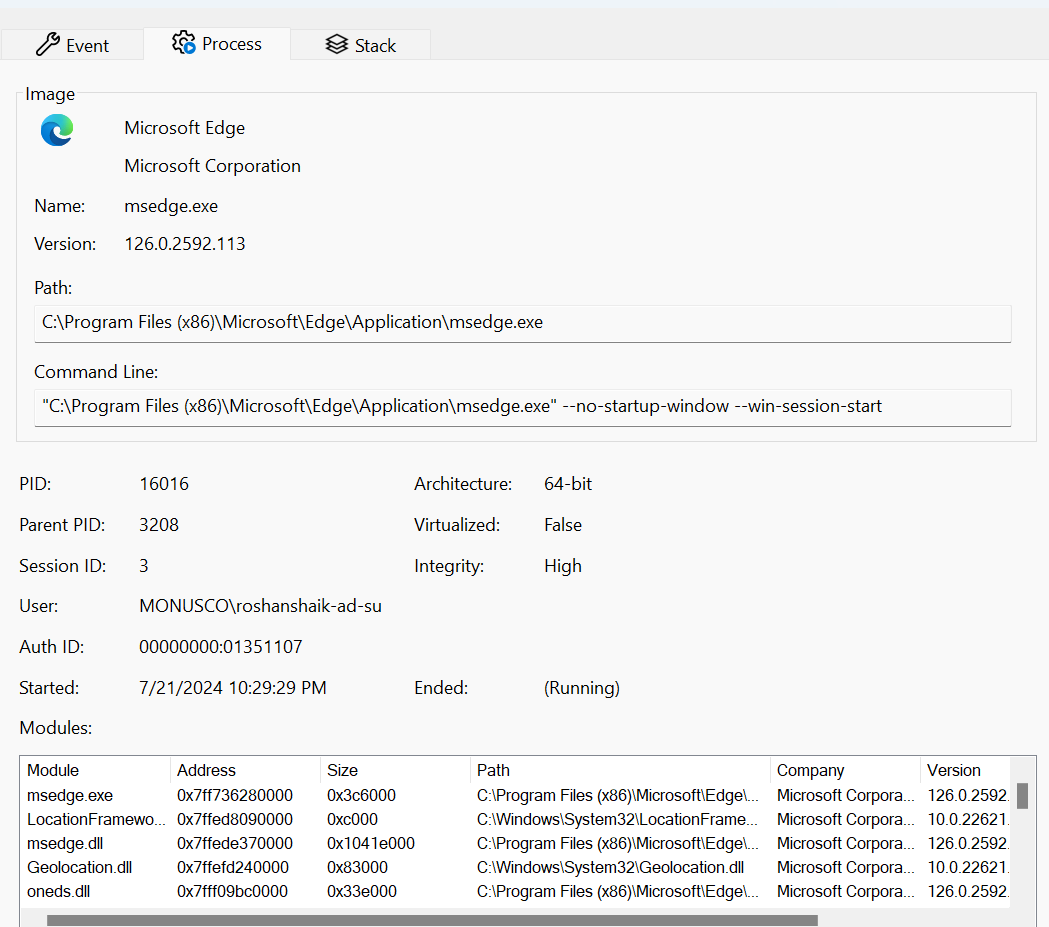
Task: Click the wrench icon on Event tab
Action: 47,44
